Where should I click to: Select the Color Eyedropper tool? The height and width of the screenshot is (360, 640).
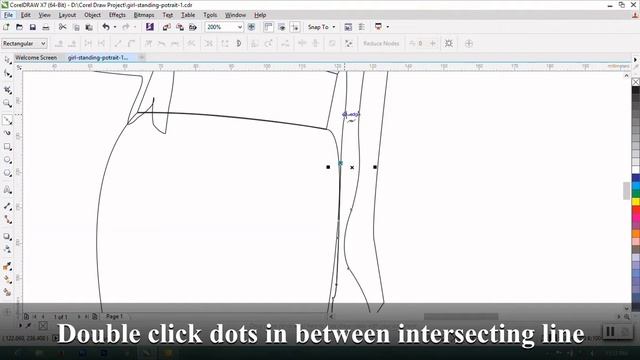click(7, 267)
